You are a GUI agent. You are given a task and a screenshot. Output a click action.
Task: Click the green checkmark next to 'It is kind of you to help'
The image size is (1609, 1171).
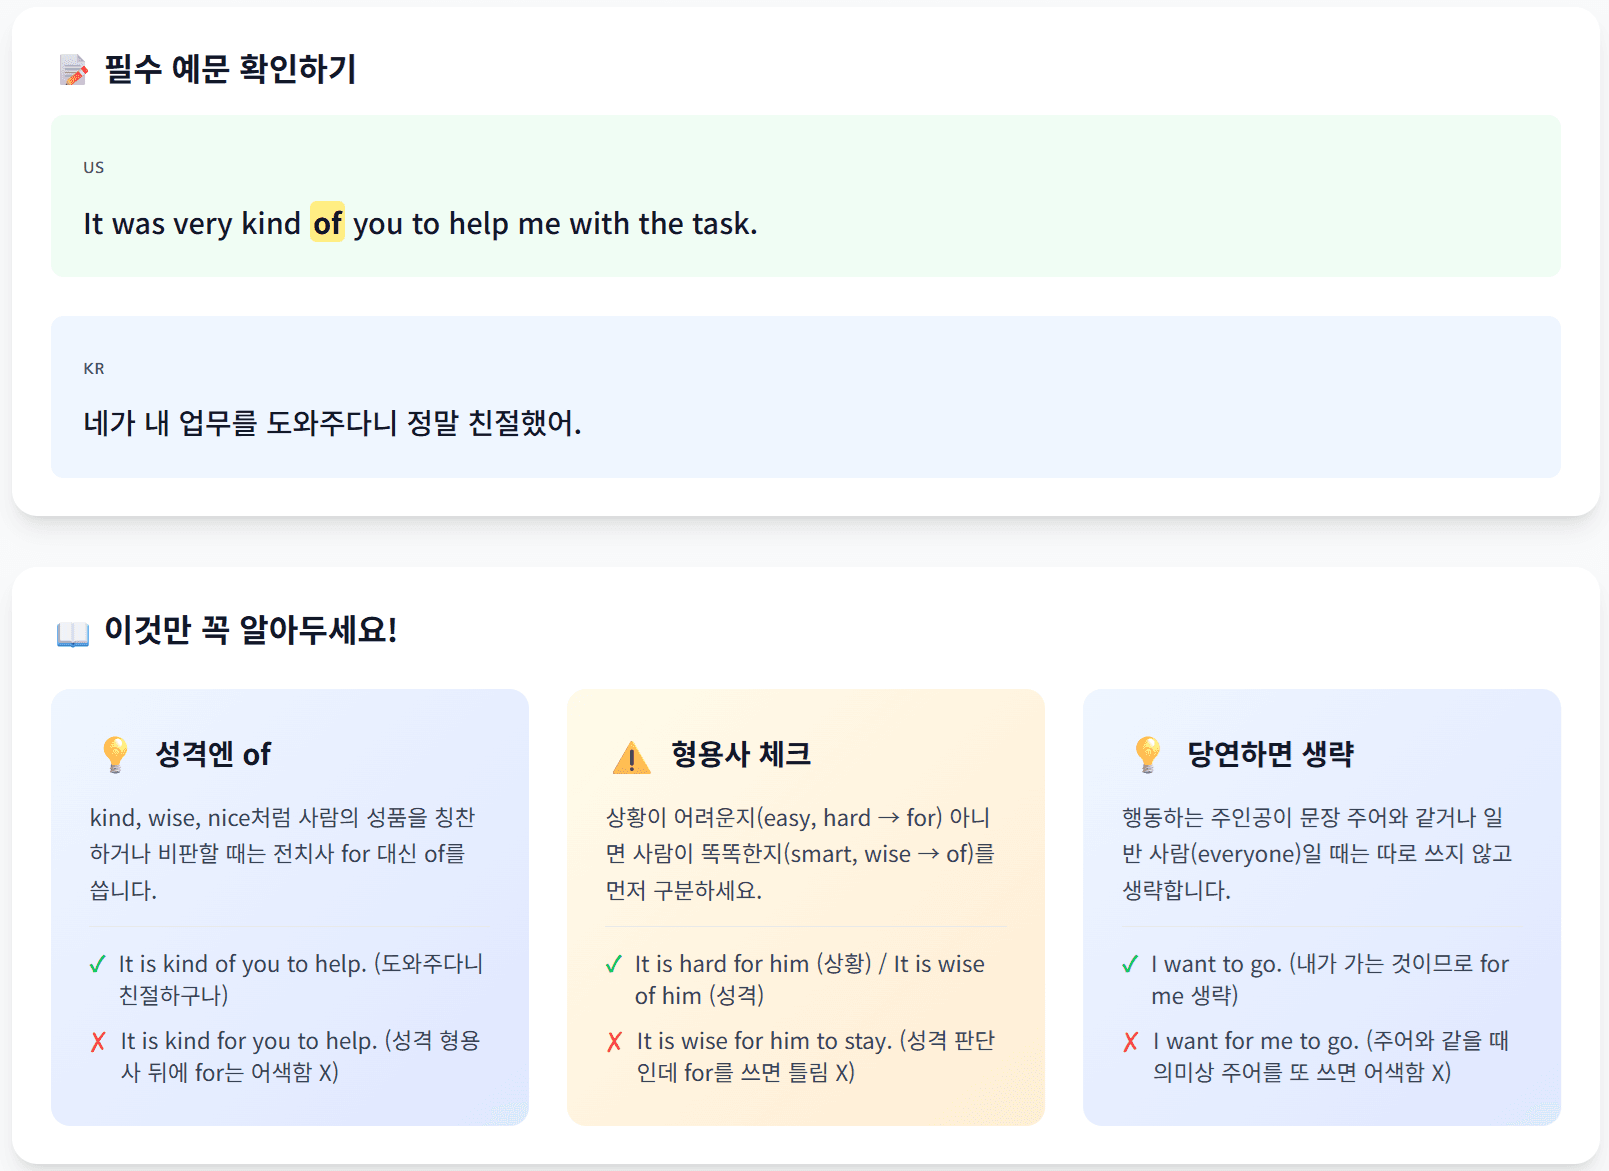click(x=97, y=963)
